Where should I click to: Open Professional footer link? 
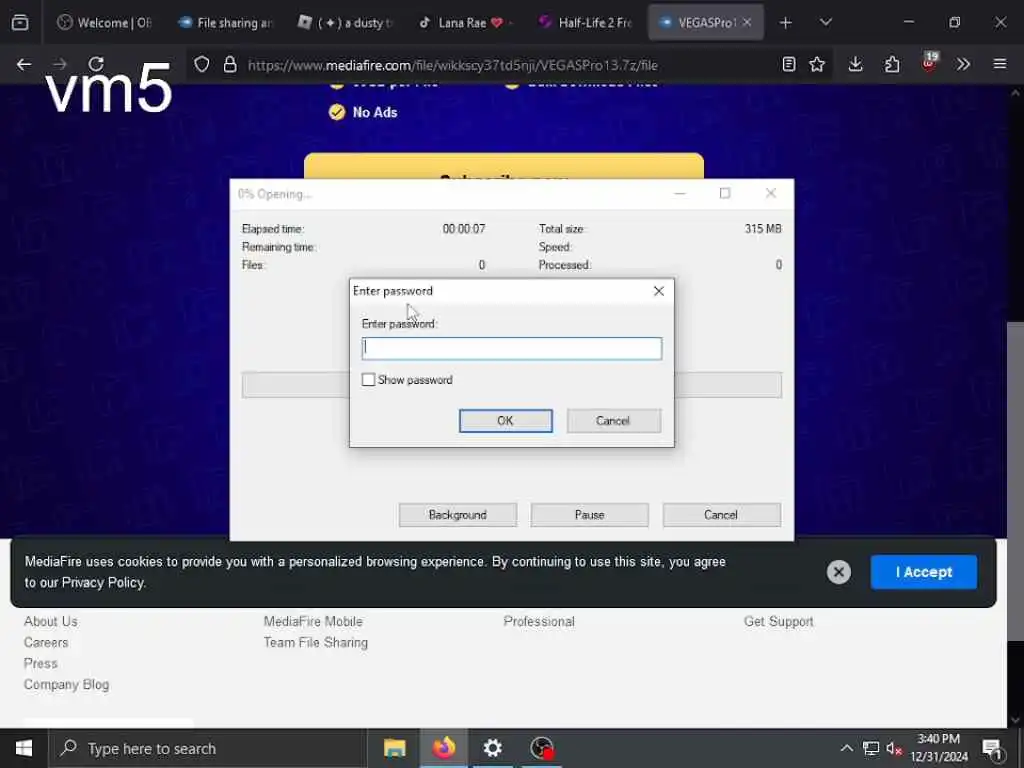click(x=539, y=621)
